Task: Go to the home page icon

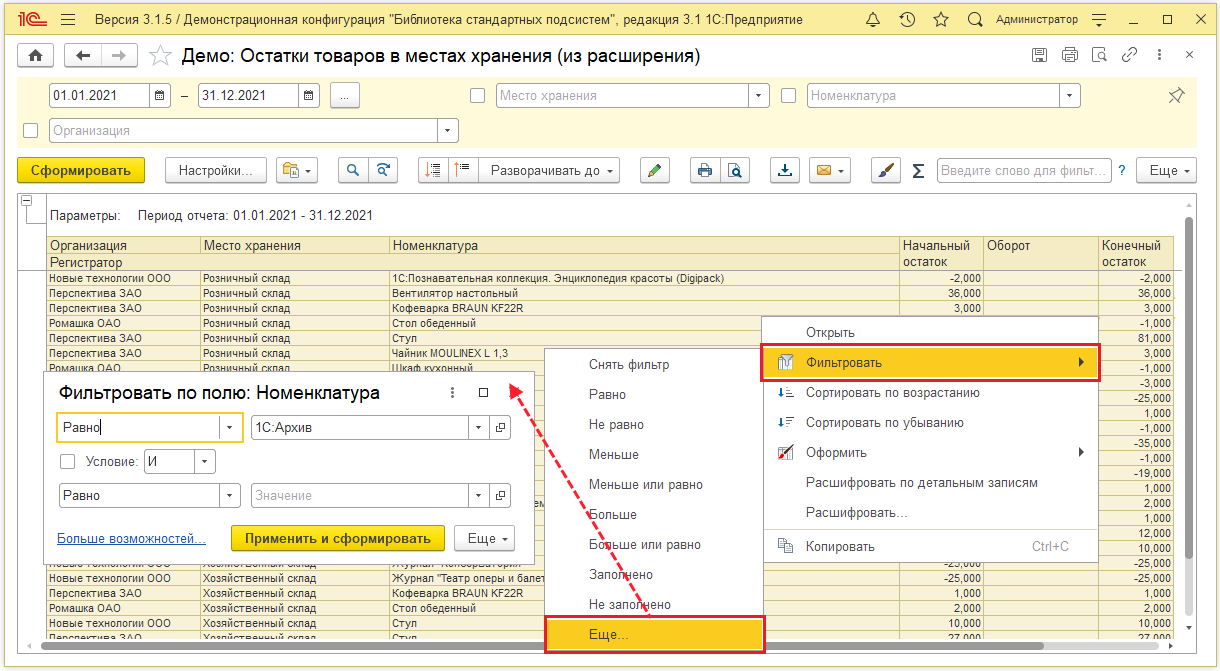Action: coord(38,56)
